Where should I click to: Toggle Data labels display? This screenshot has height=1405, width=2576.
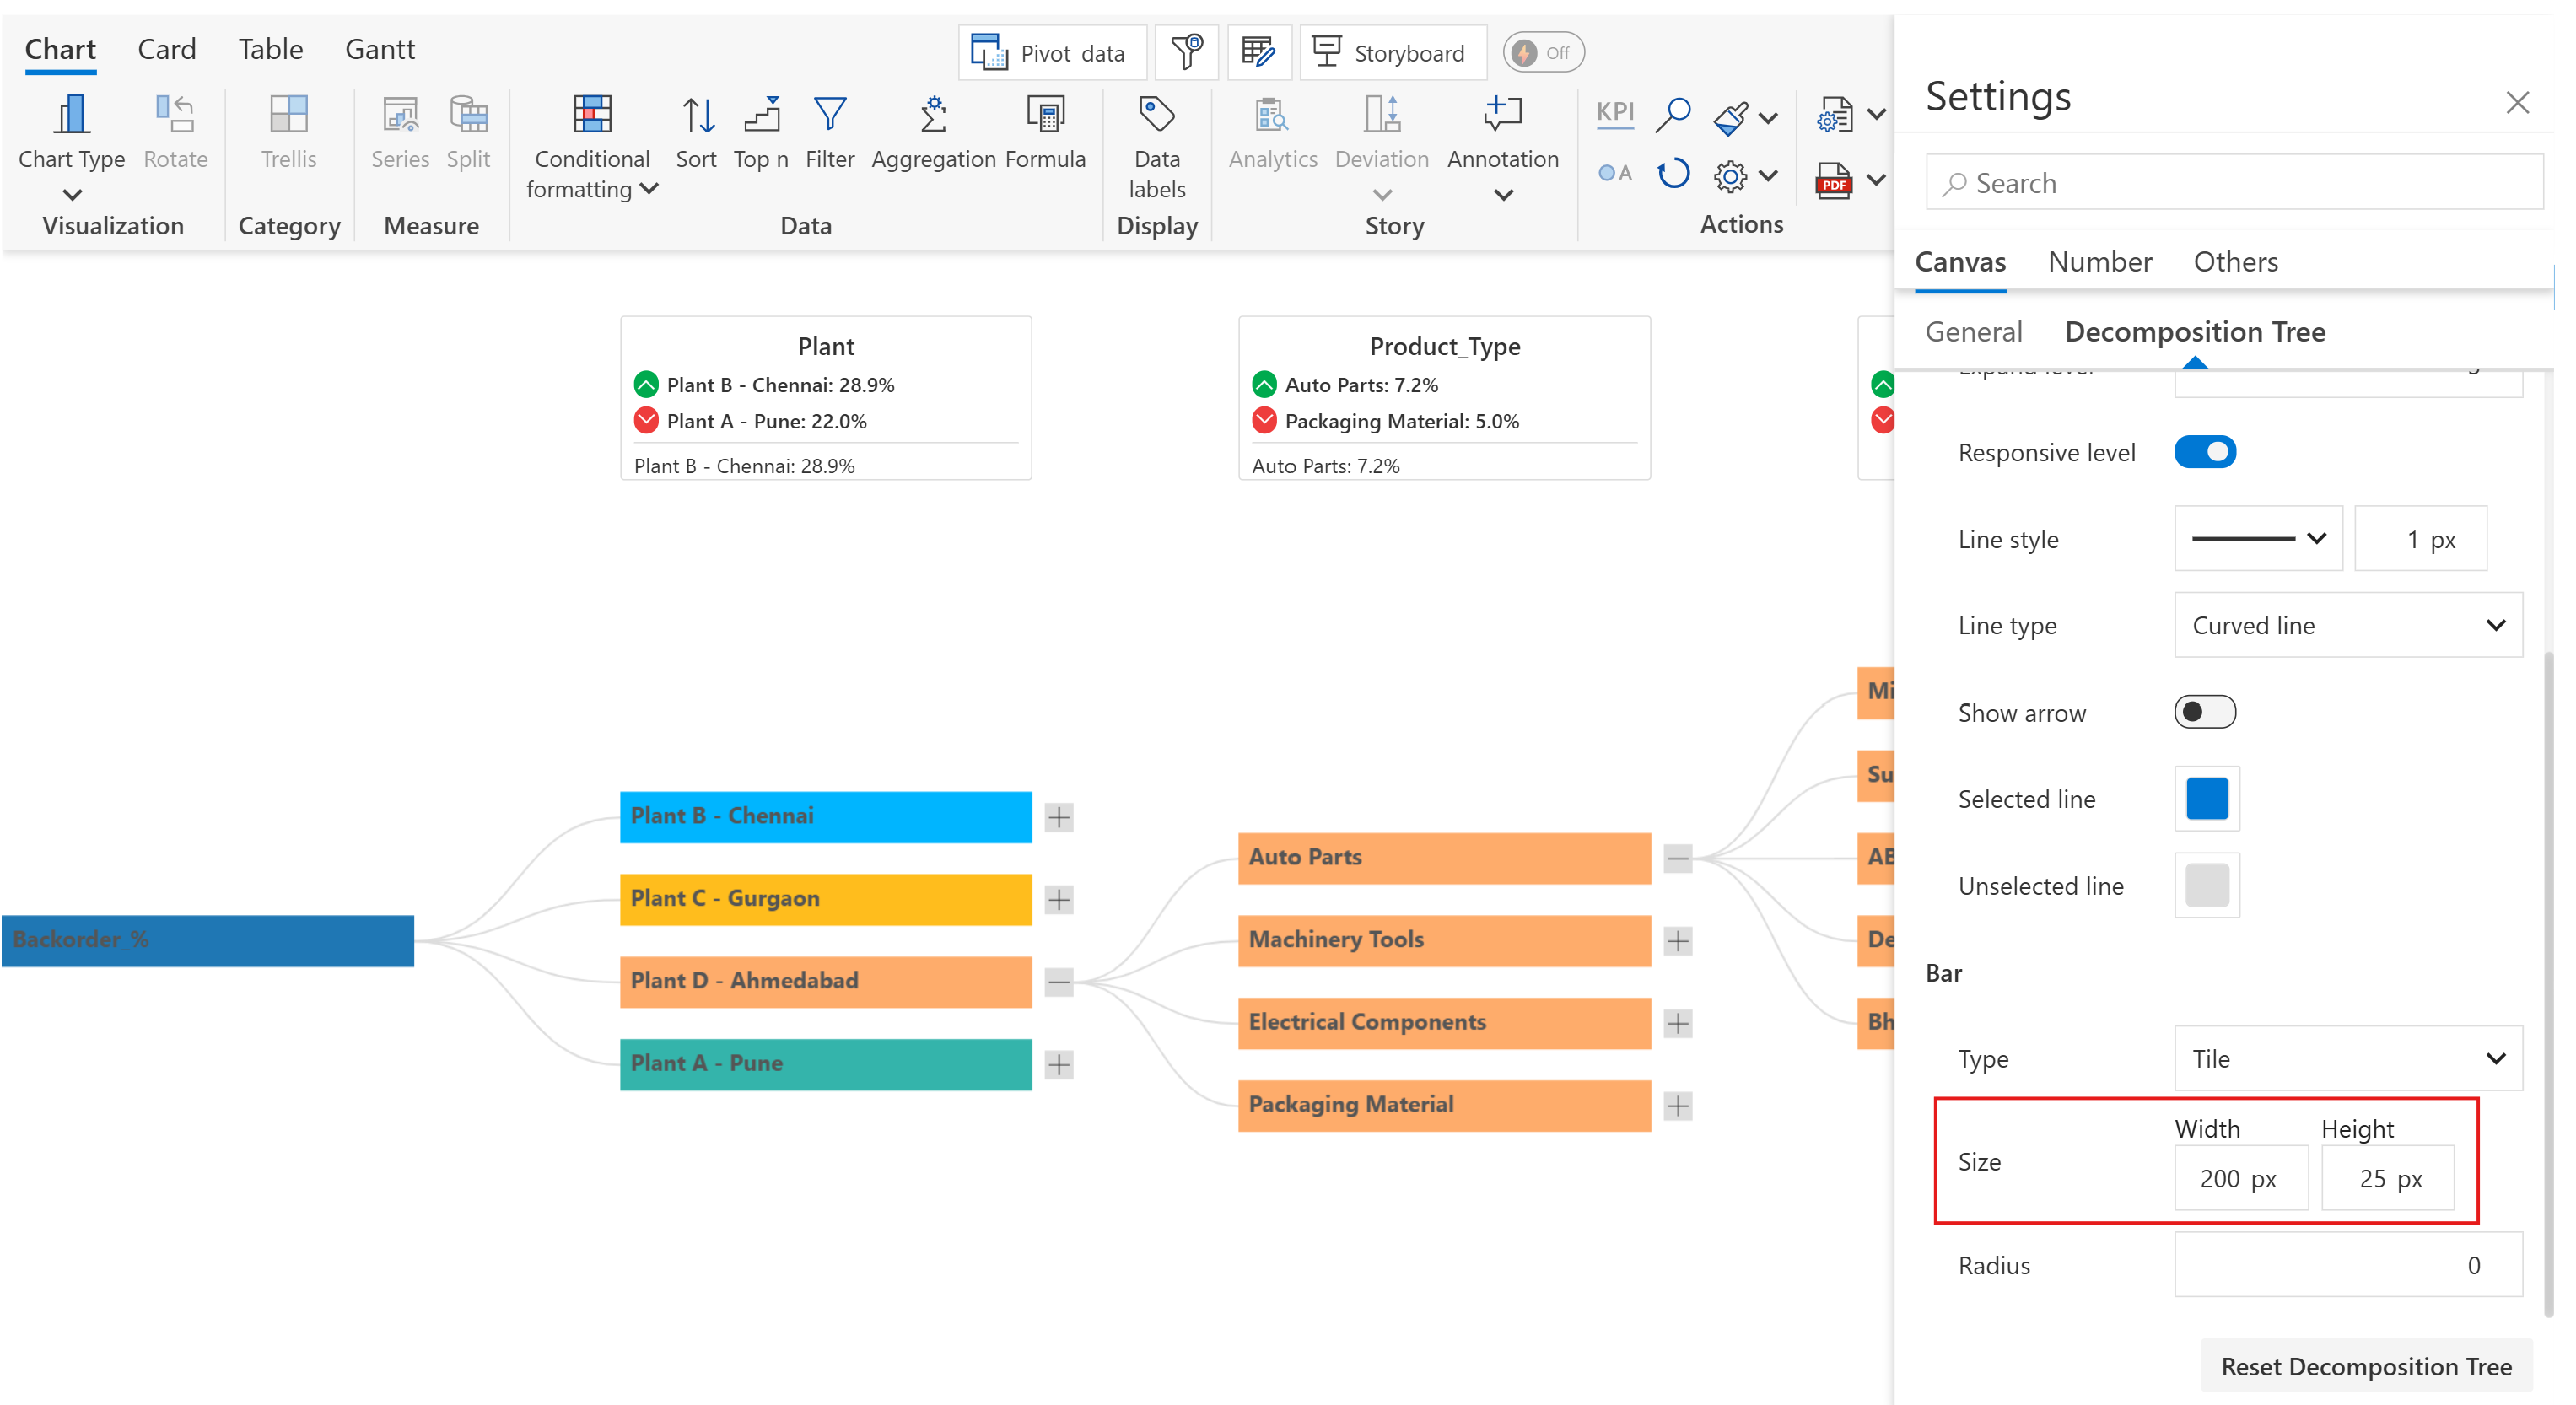pyautogui.click(x=1156, y=116)
